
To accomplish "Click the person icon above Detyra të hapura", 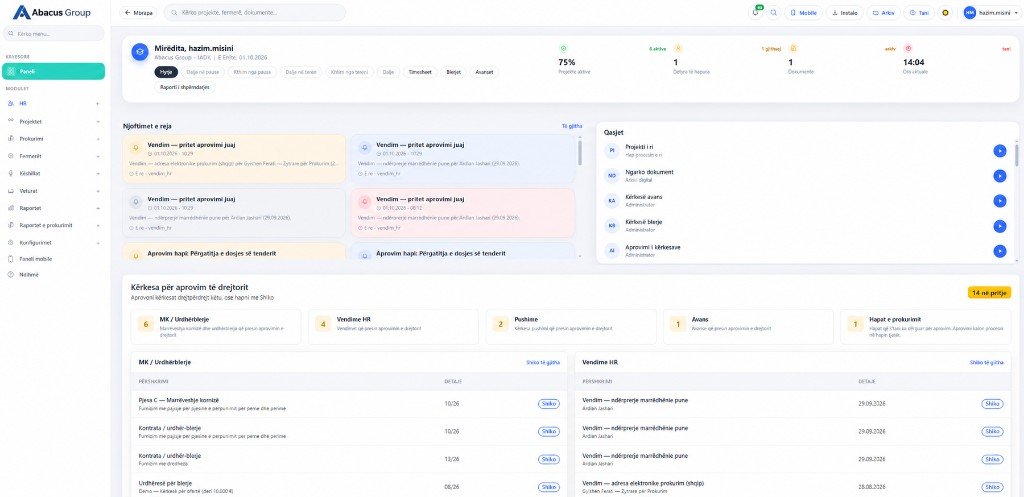I will [678, 48].
